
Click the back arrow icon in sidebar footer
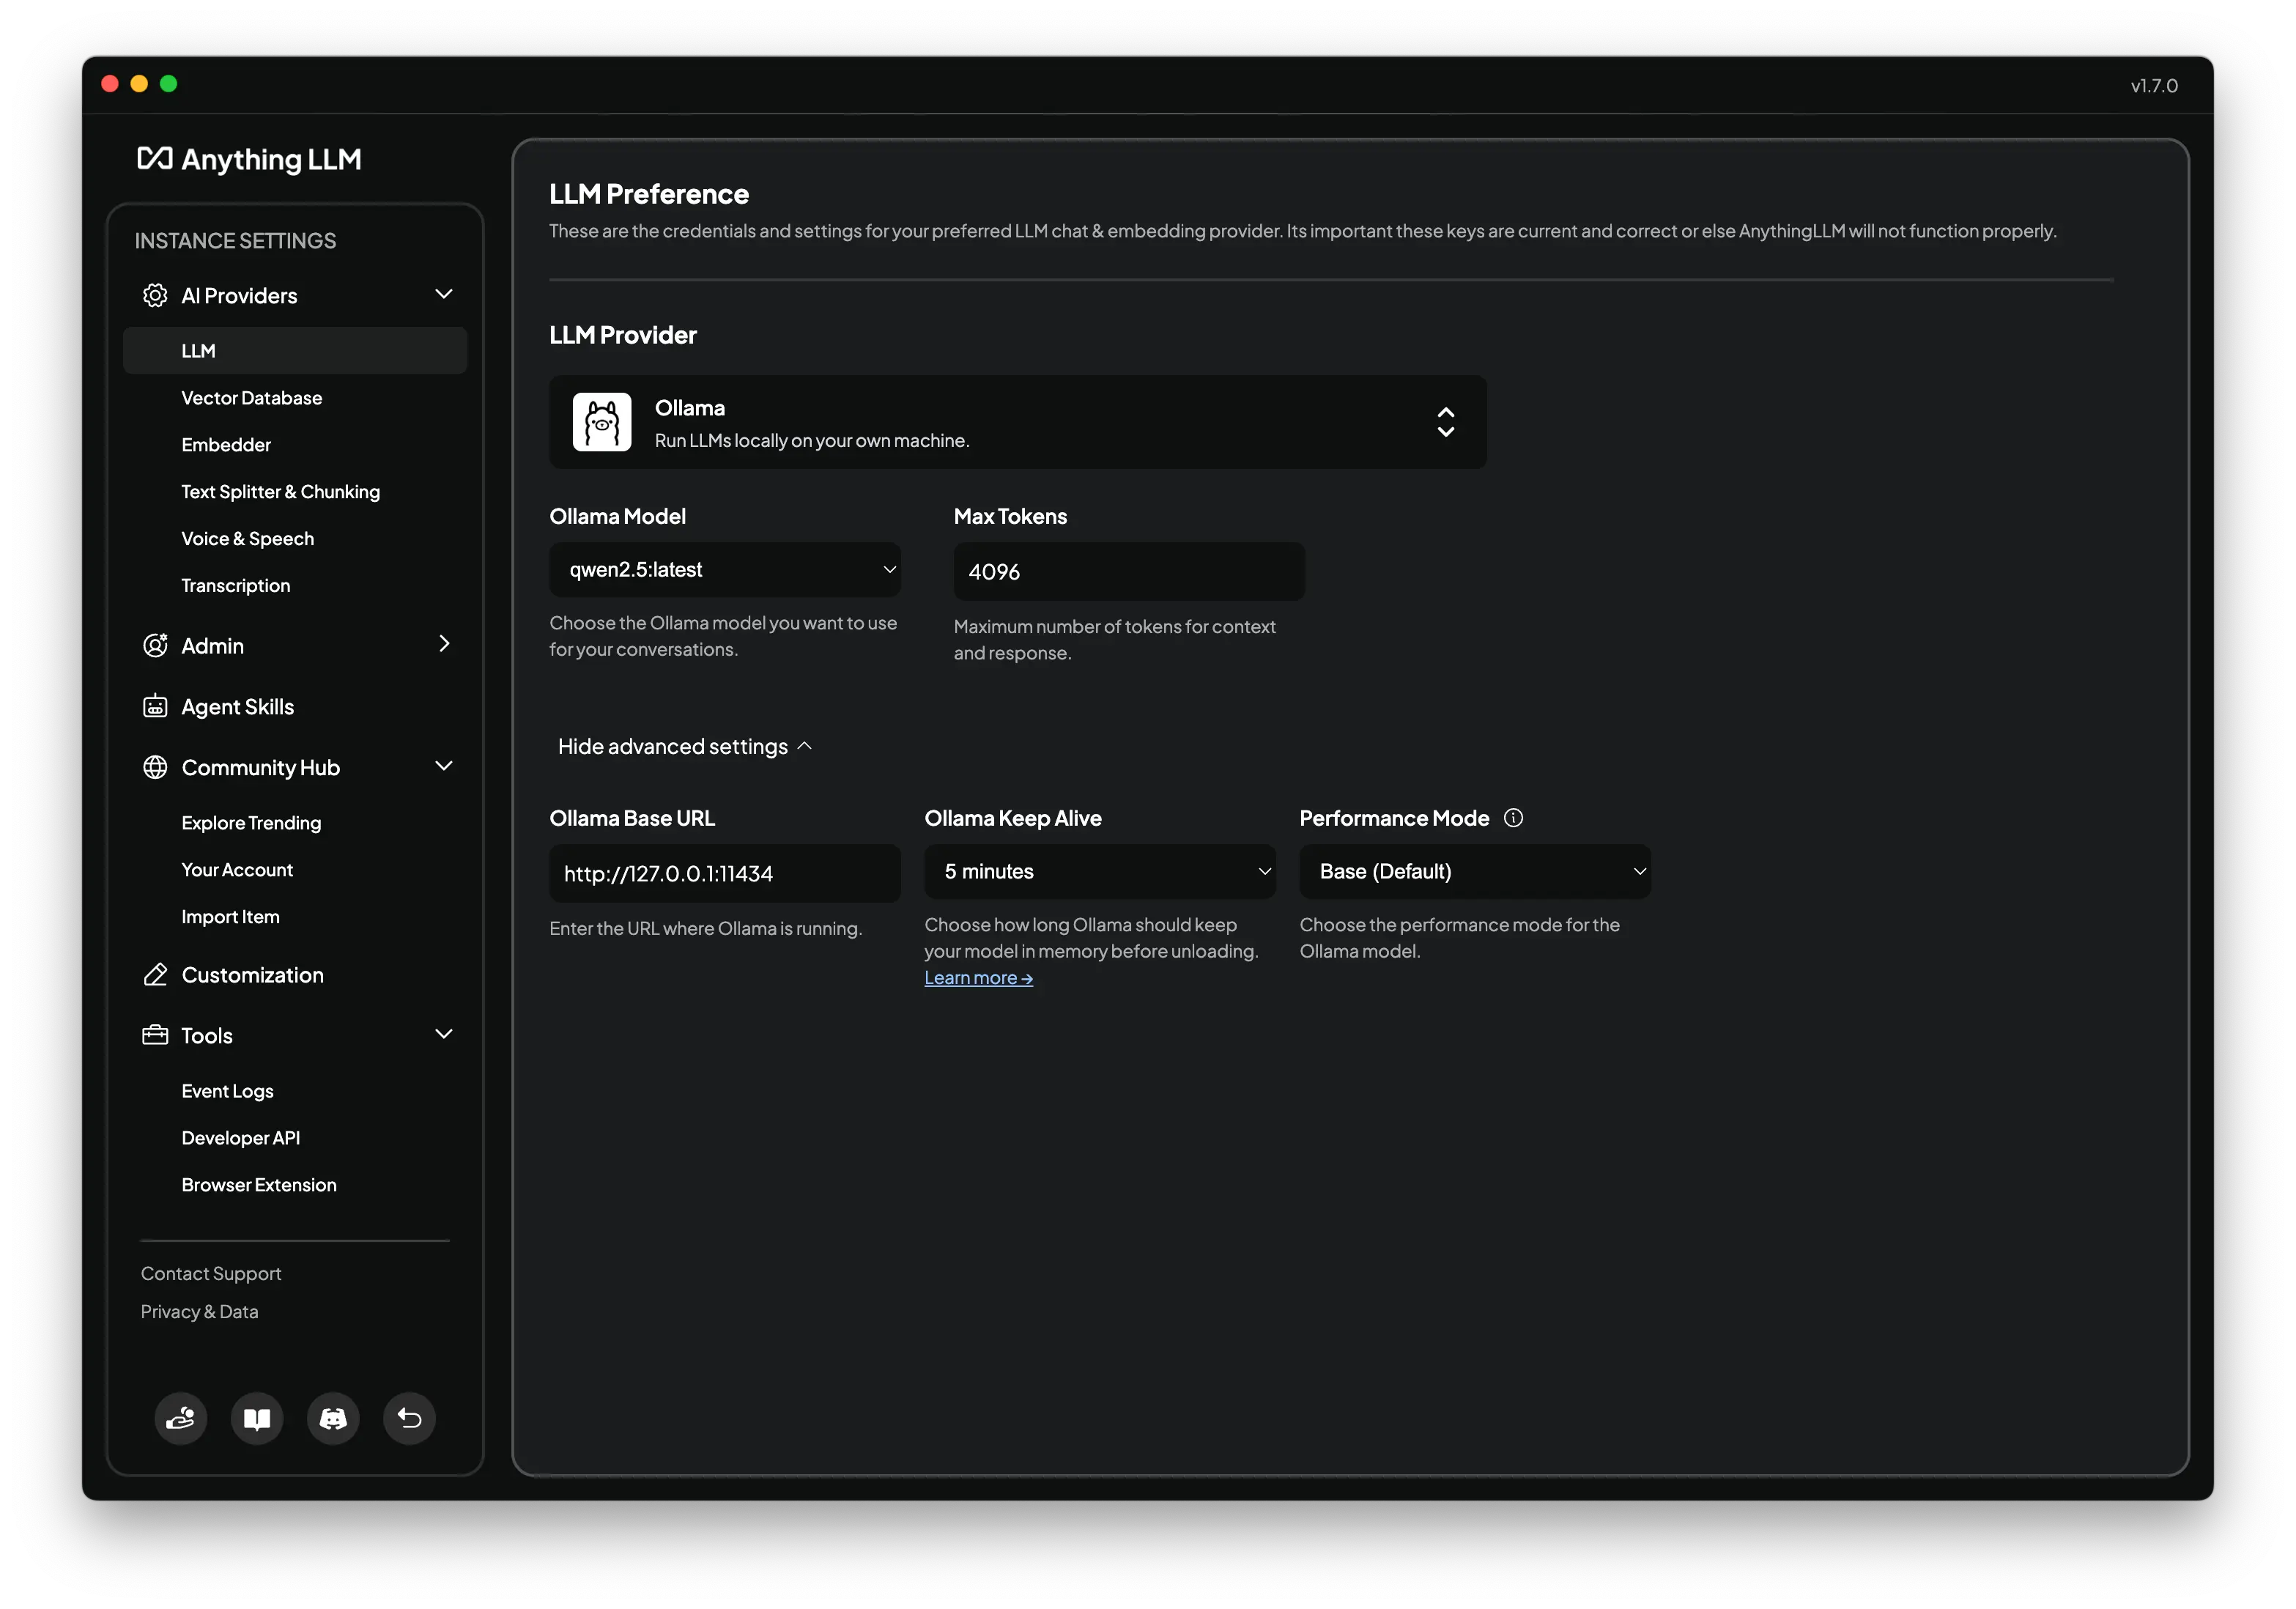(x=409, y=1418)
